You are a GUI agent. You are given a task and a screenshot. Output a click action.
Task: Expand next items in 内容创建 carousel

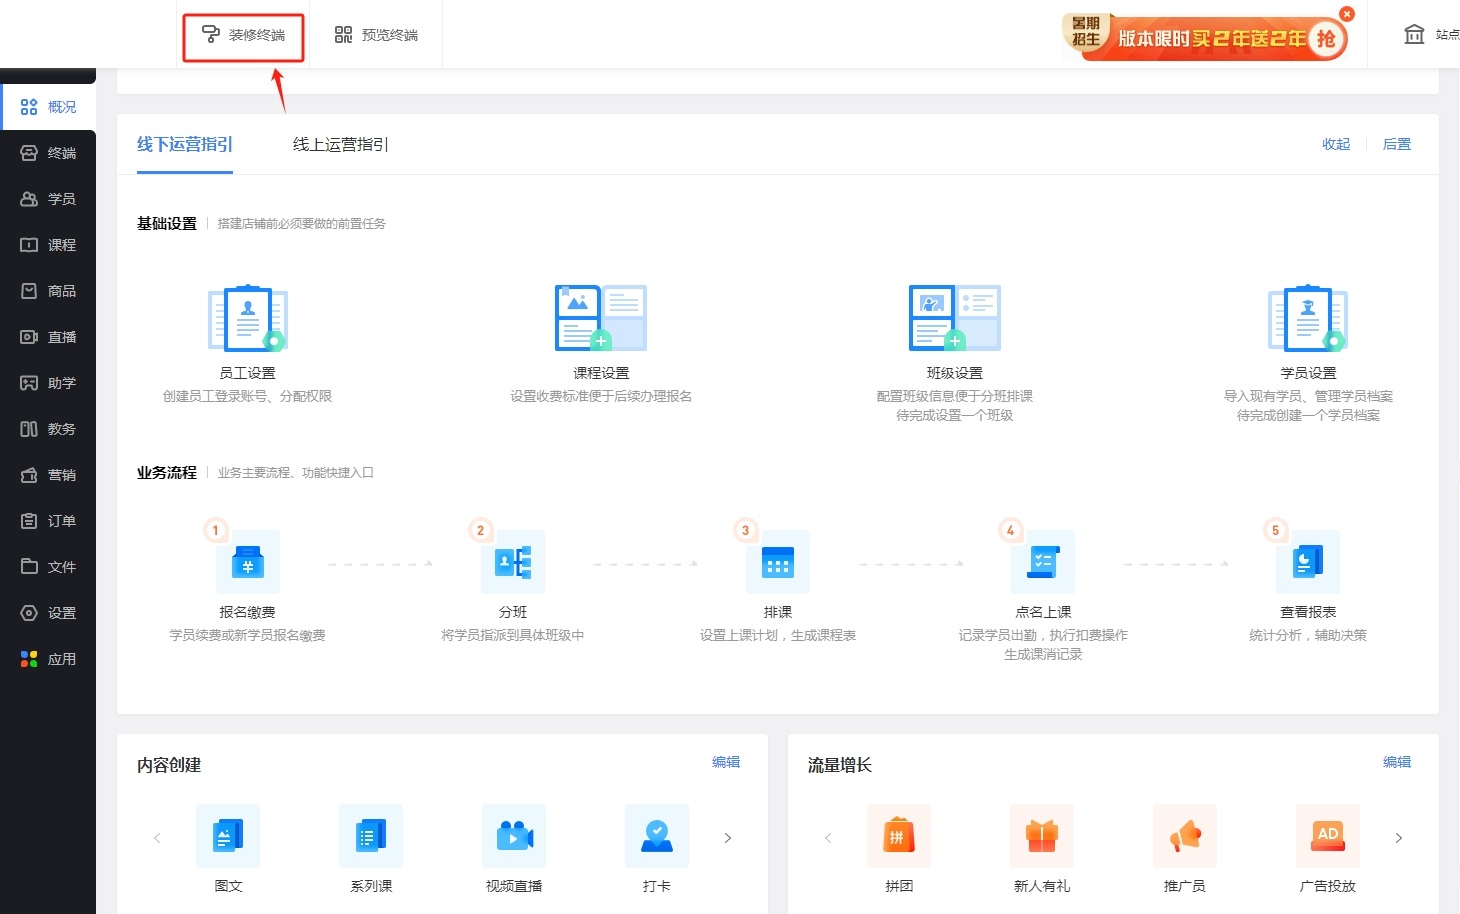[728, 838]
